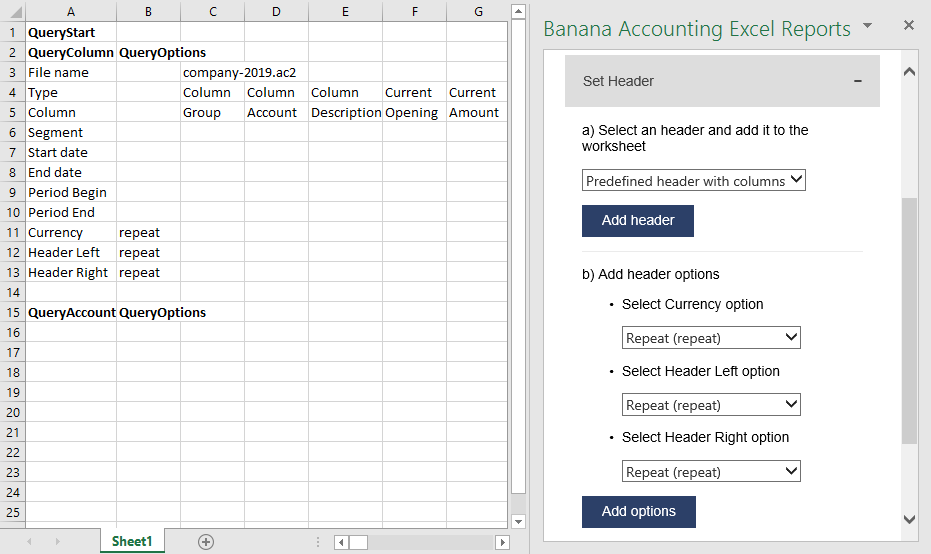This screenshot has height=554, width=931.
Task: Switch to the Sheet1 tab
Action: 132,541
